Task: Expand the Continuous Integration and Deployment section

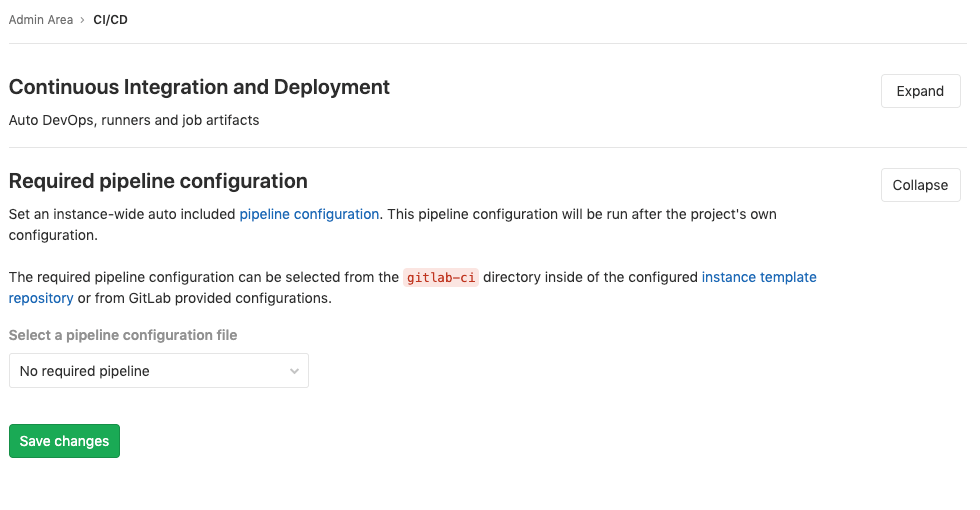Action: pos(919,91)
